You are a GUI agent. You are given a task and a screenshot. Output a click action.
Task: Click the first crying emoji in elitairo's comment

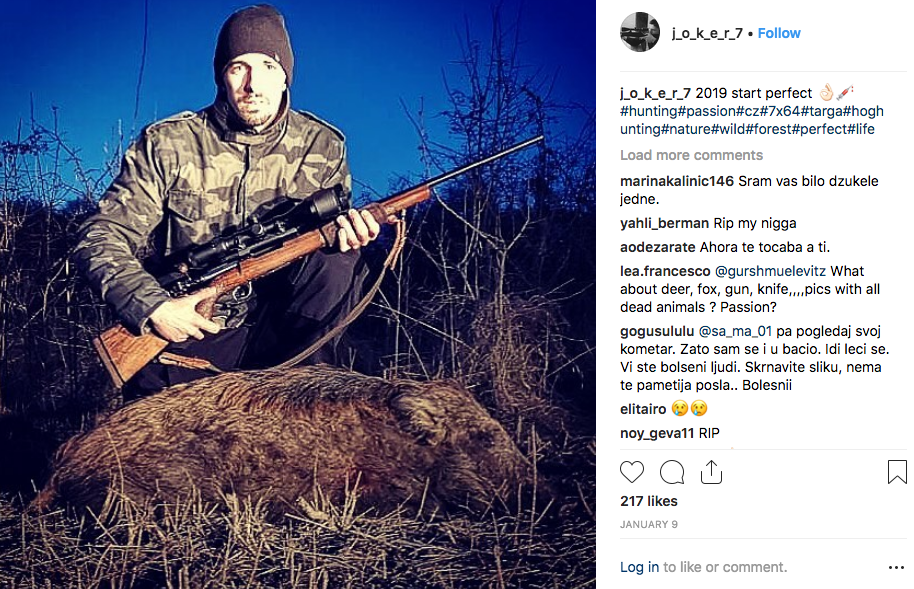681,408
